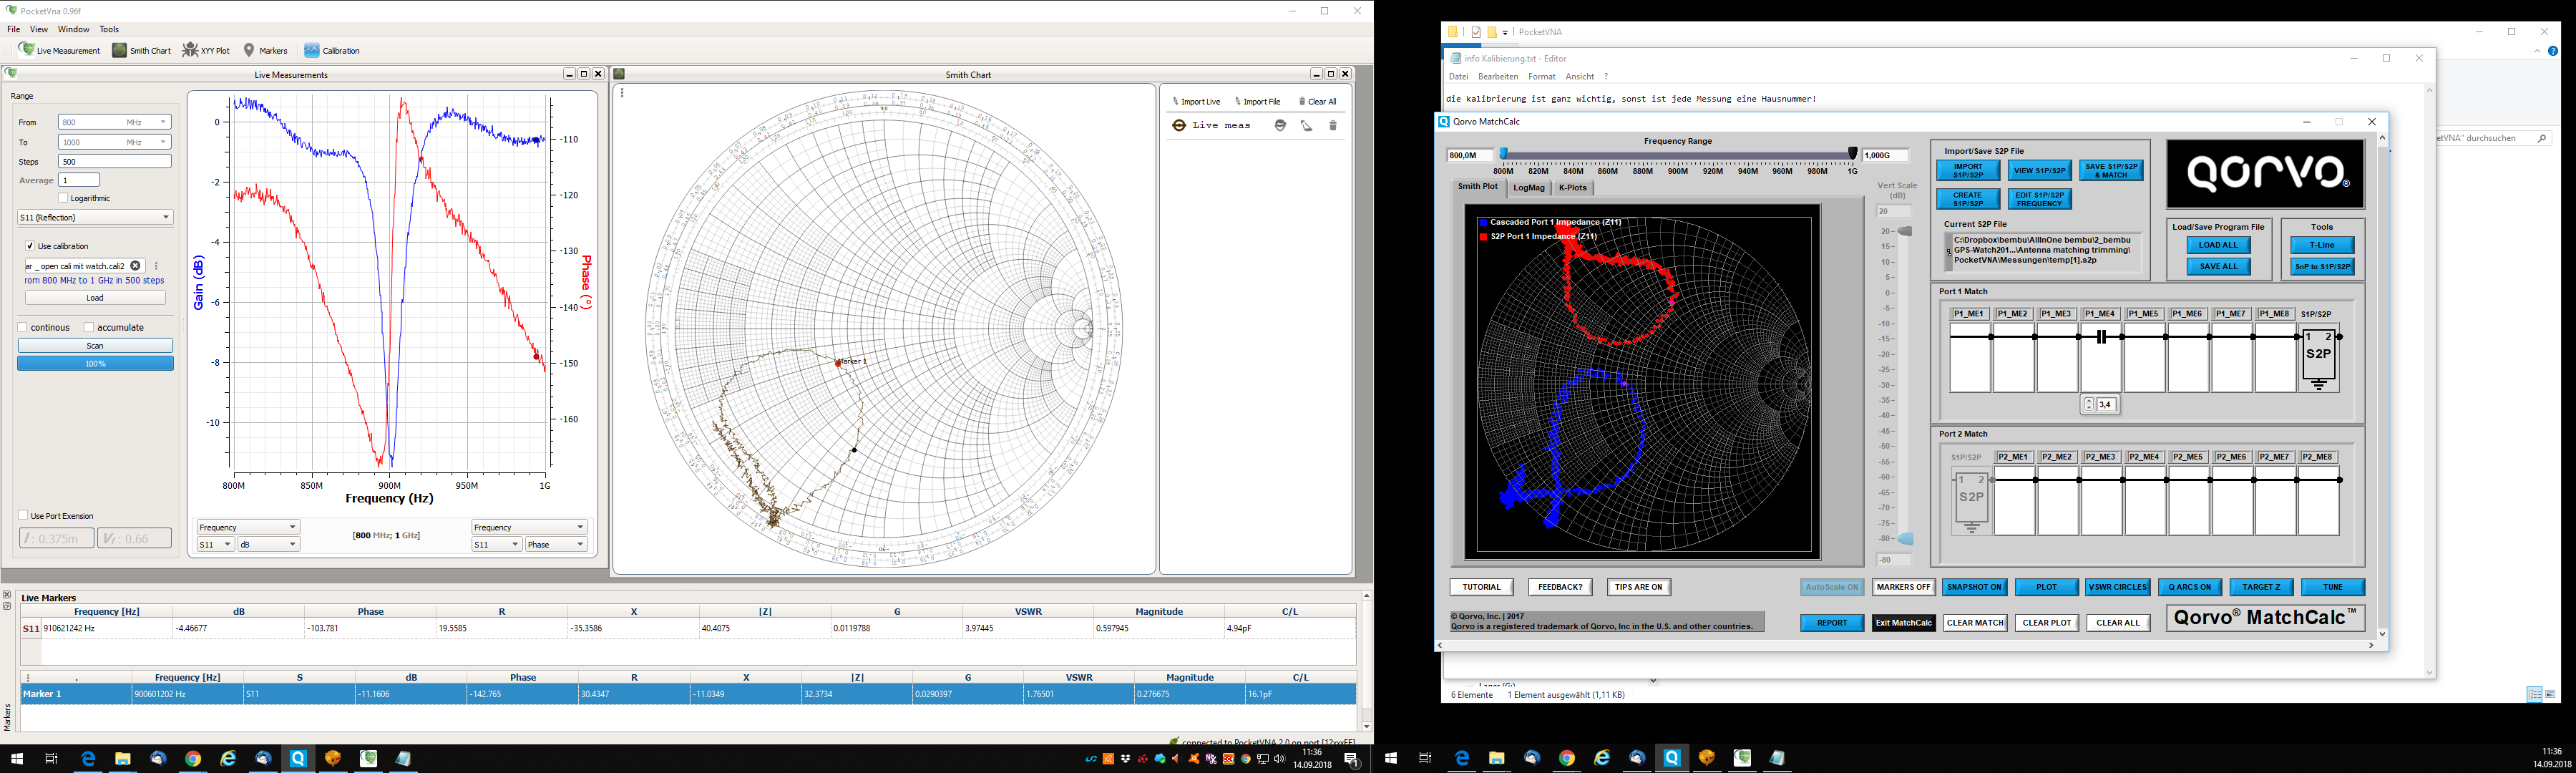
Task: Click the greyed Port 2 S2P block icon
Action: point(1971,502)
